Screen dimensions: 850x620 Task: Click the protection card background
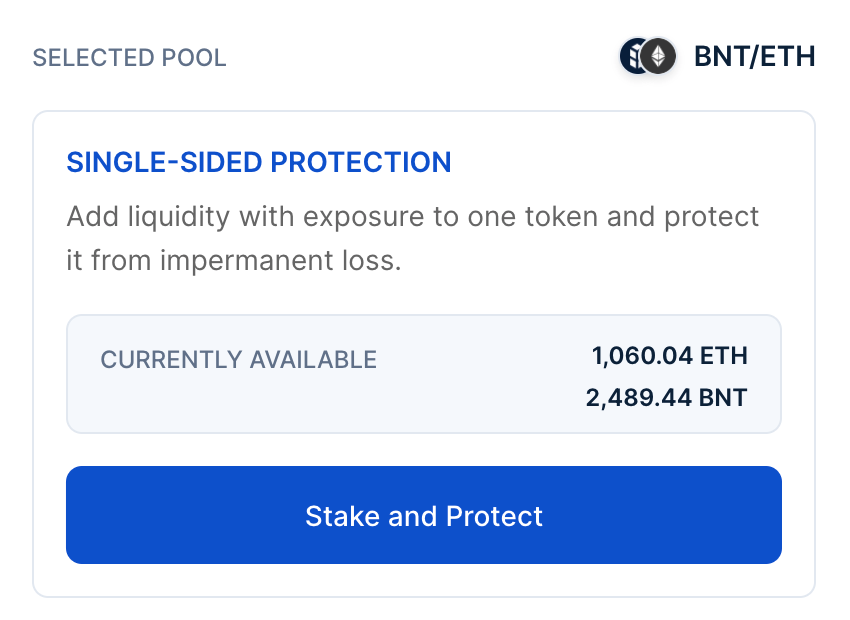[423, 290]
